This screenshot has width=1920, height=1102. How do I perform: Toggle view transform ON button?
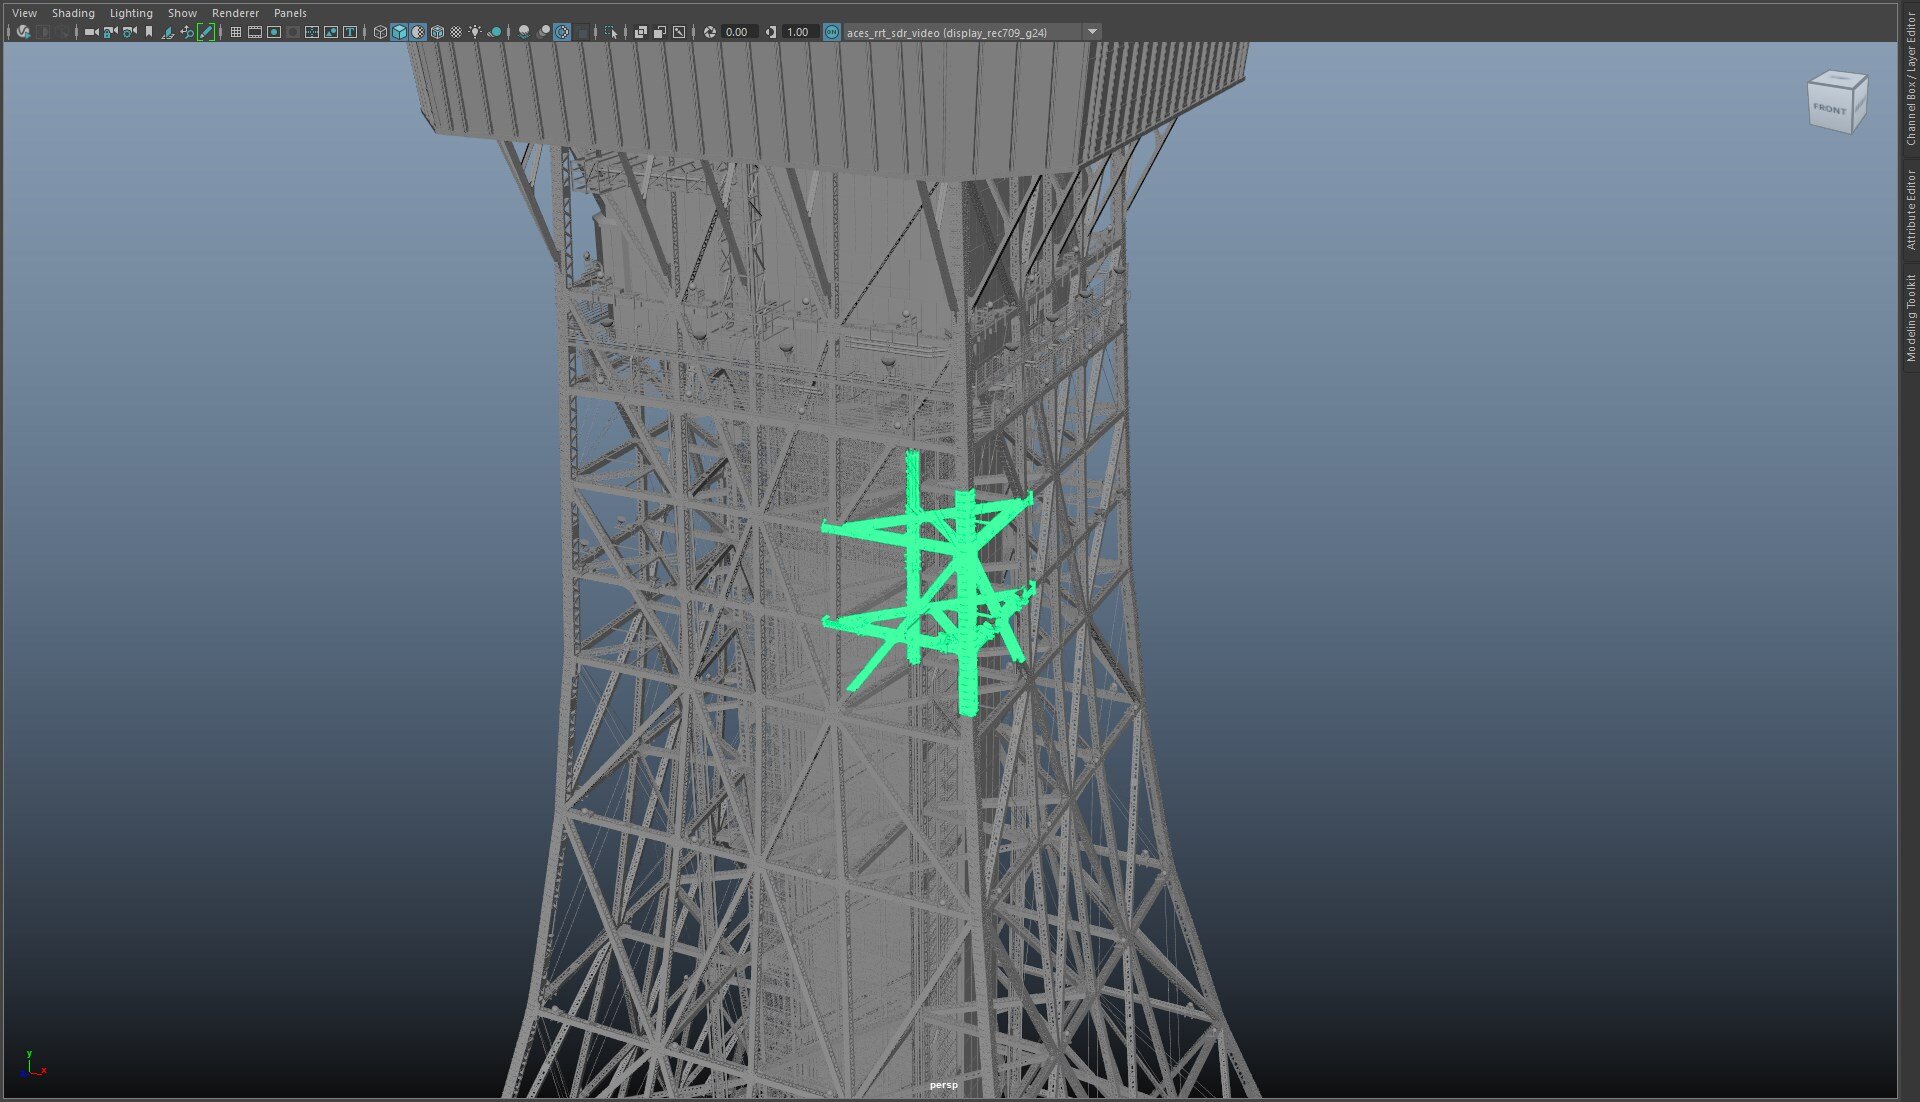point(831,32)
